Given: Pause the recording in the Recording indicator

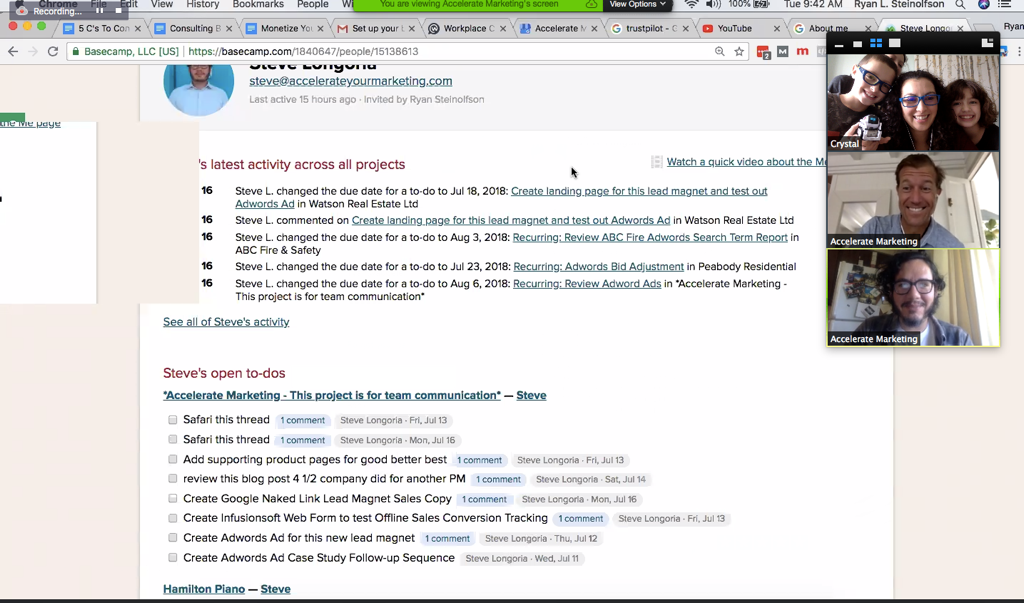Looking at the screenshot, I should pos(100,12).
